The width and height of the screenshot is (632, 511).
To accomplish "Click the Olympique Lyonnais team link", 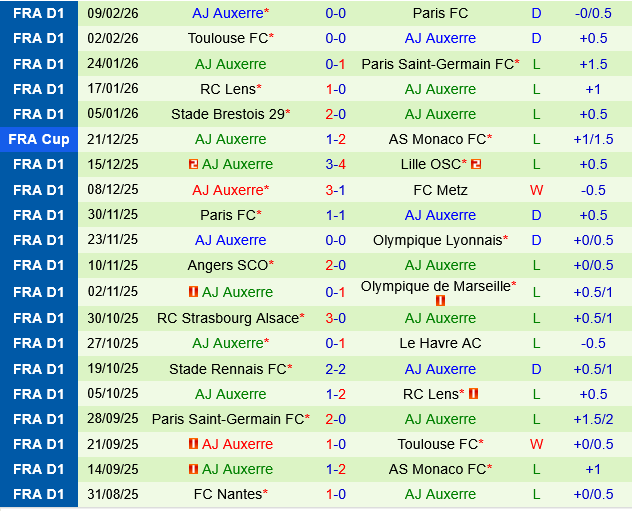I will point(437,240).
